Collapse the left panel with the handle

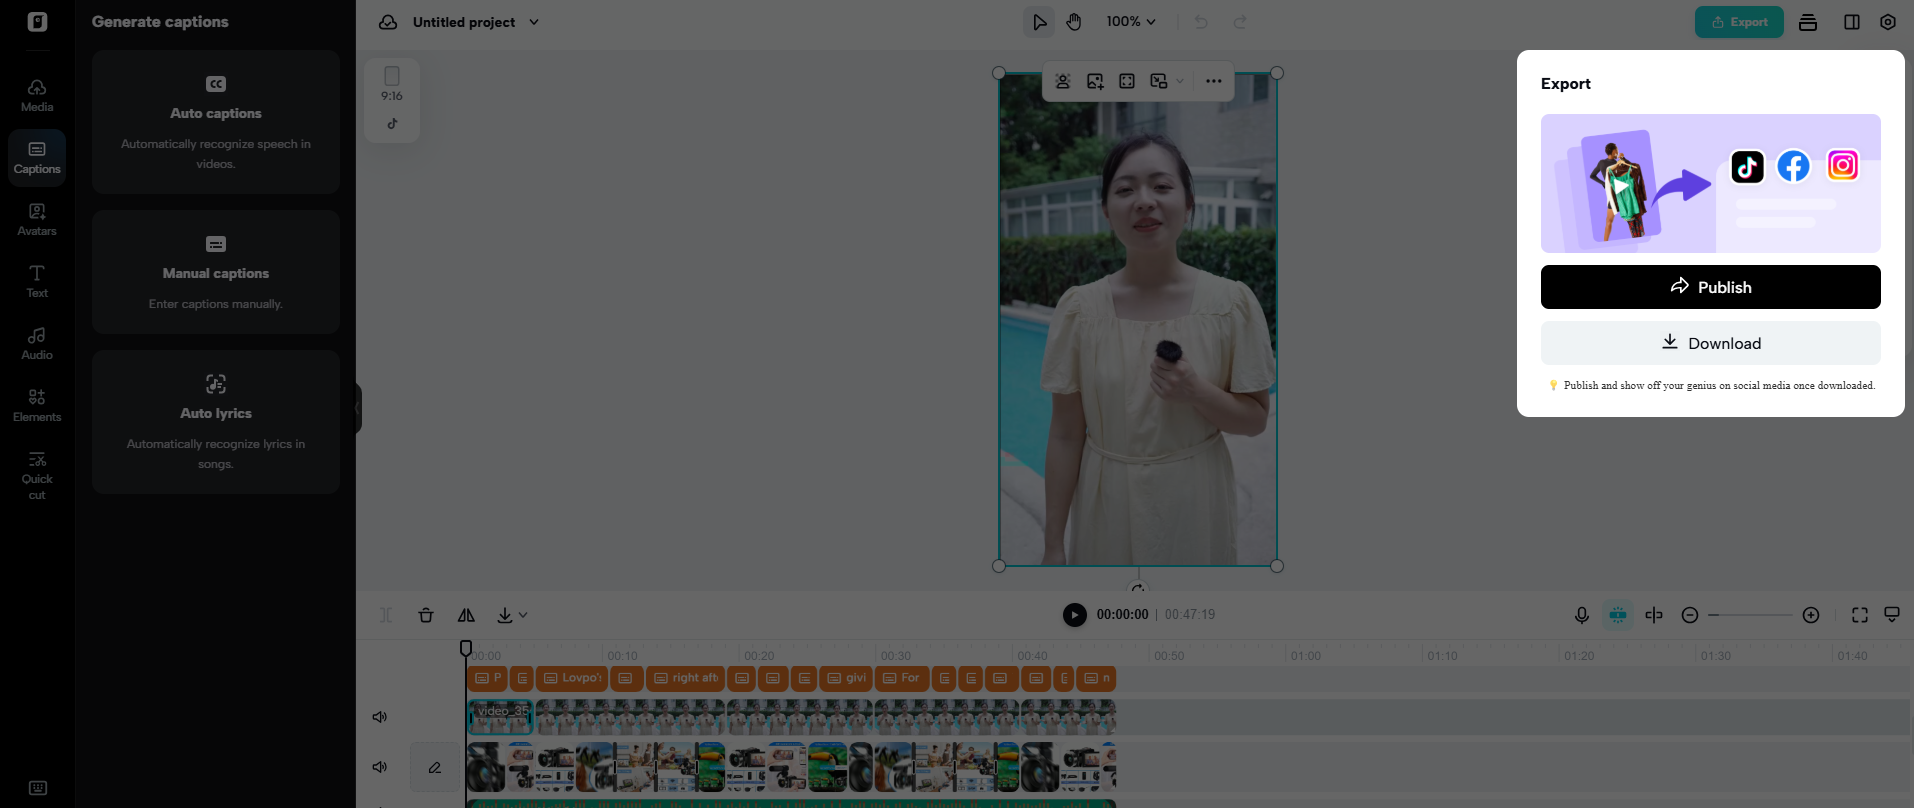[357, 408]
